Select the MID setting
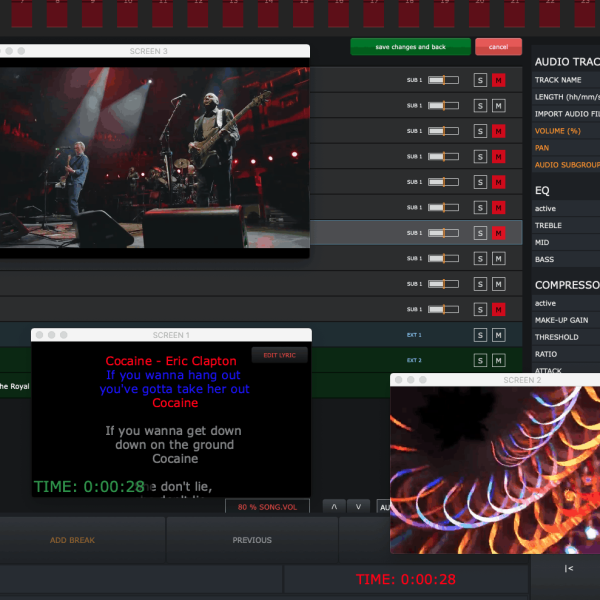600x600 pixels. [x=566, y=242]
